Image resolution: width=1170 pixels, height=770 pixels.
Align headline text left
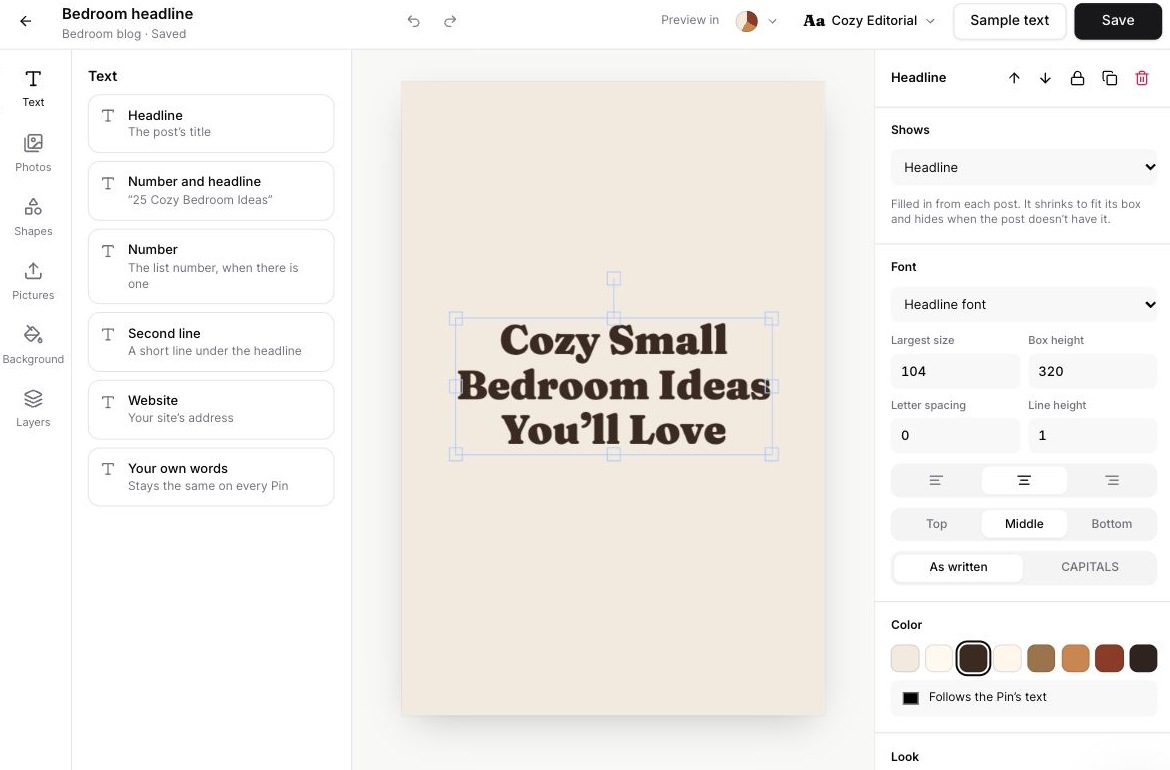936,481
